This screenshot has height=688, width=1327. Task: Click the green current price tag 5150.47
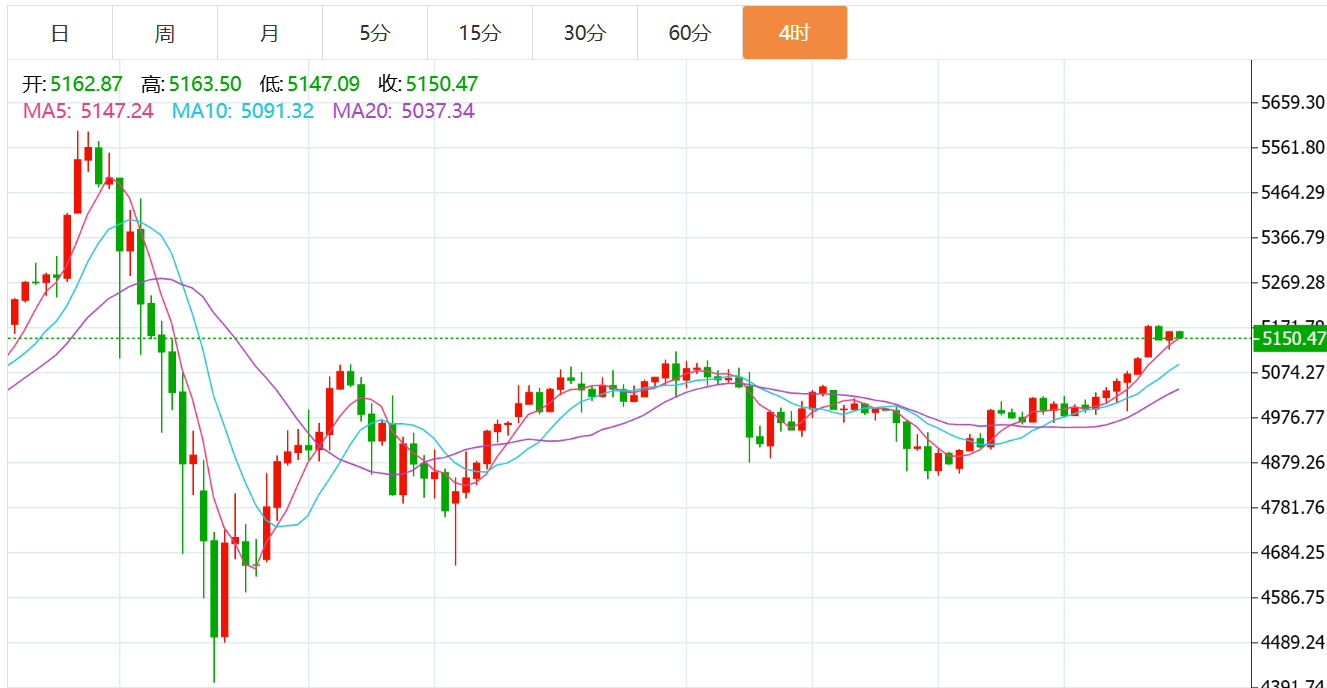pos(1291,339)
